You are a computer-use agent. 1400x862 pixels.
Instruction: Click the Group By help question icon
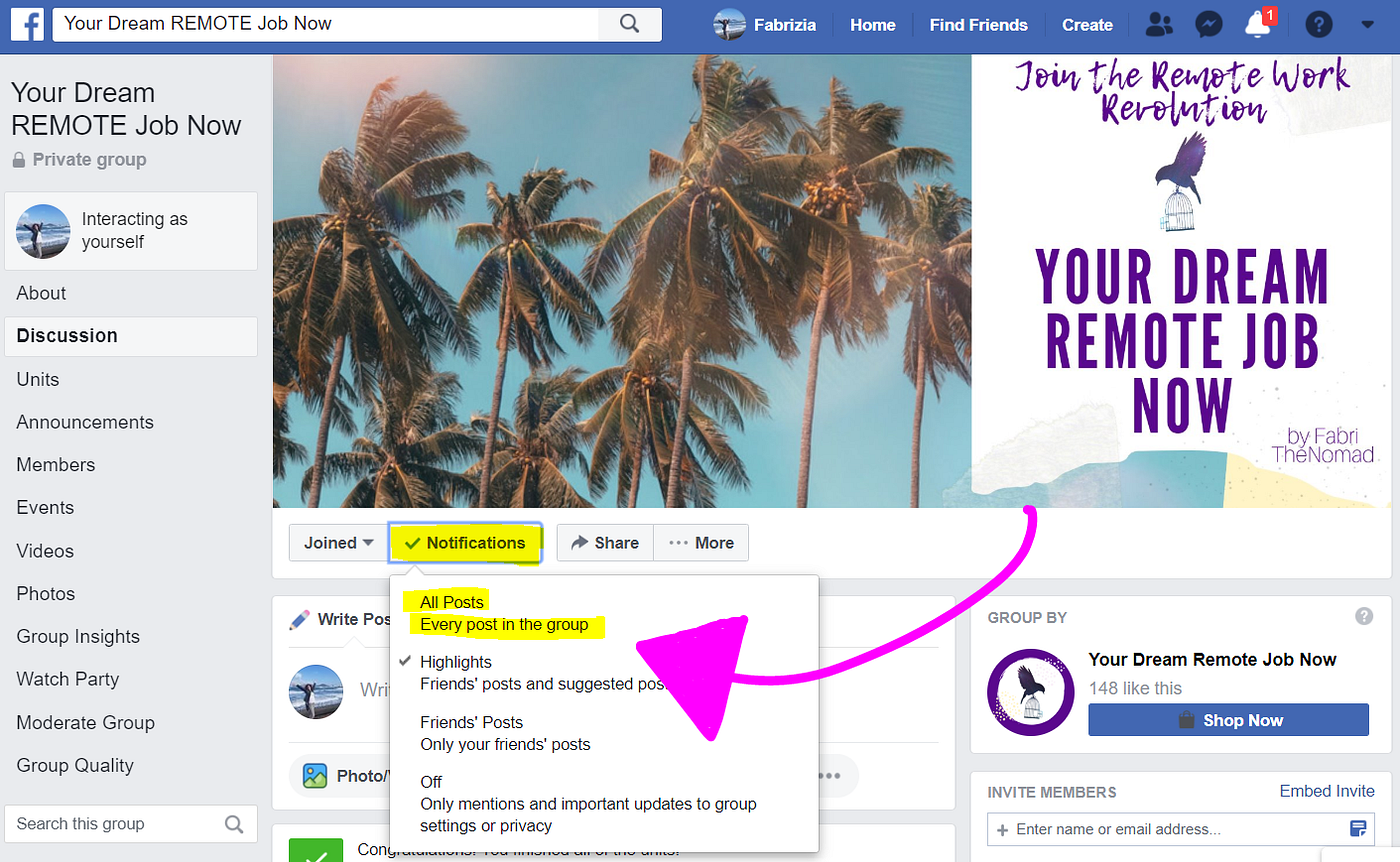1364,617
